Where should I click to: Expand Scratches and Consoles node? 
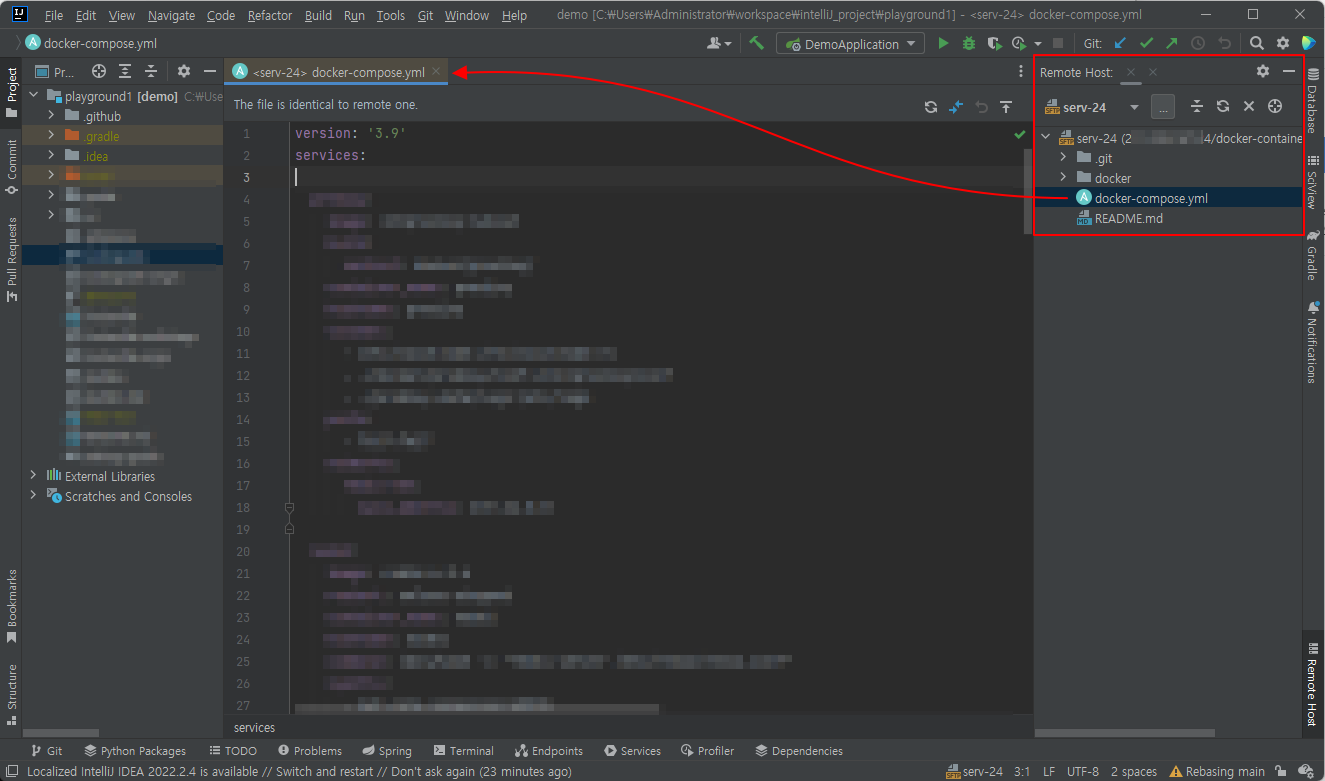click(33, 495)
